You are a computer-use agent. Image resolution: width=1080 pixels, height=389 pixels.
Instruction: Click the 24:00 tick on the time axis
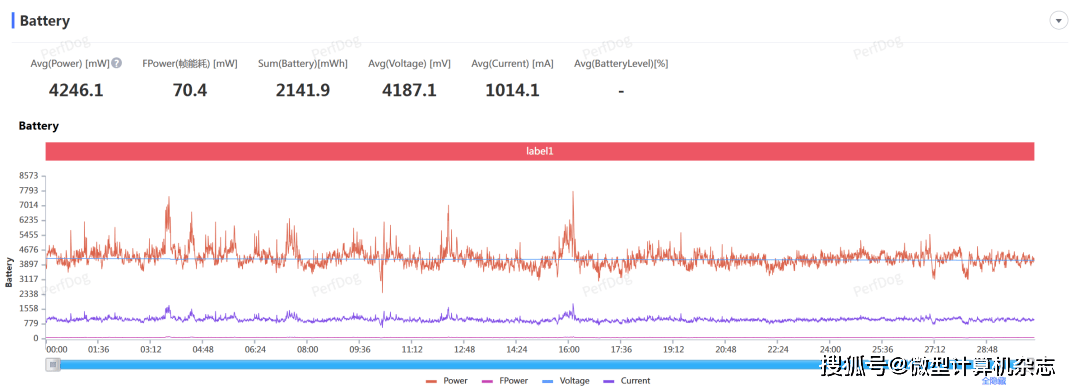[x=831, y=350]
